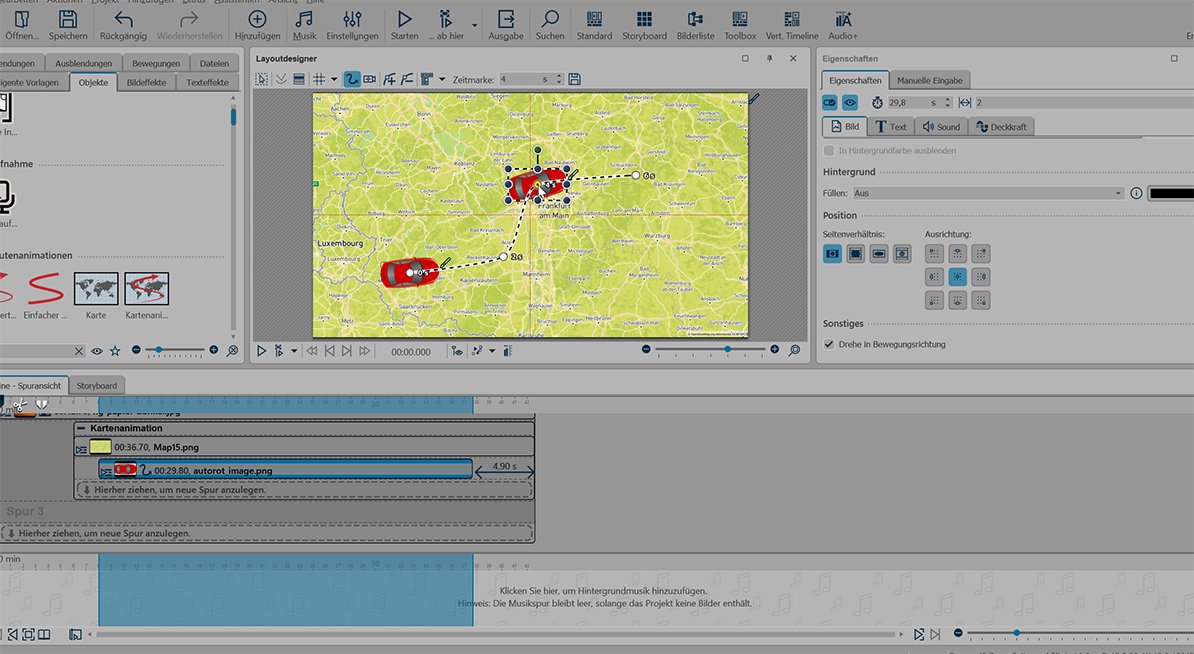This screenshot has width=1194, height=654.
Task: Click the background fill black color swatch
Action: [1170, 193]
